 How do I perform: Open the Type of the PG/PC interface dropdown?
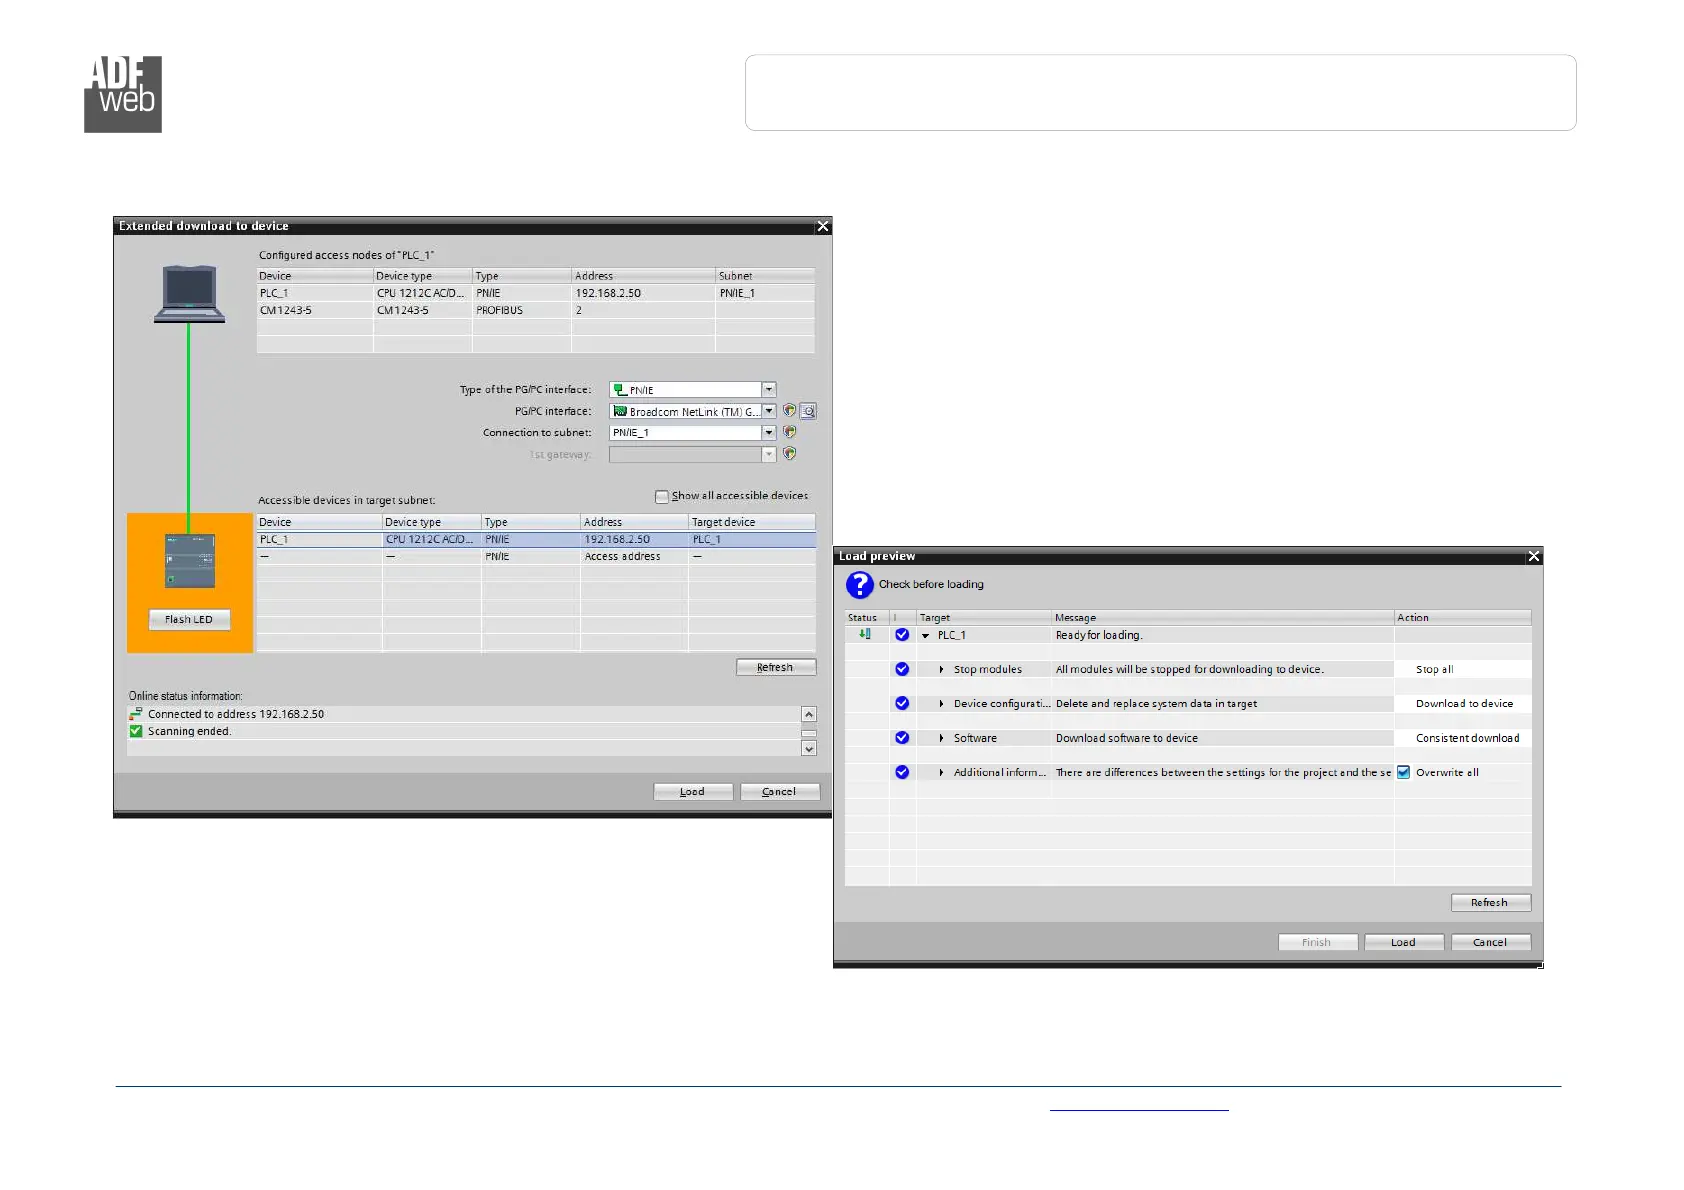tap(769, 390)
